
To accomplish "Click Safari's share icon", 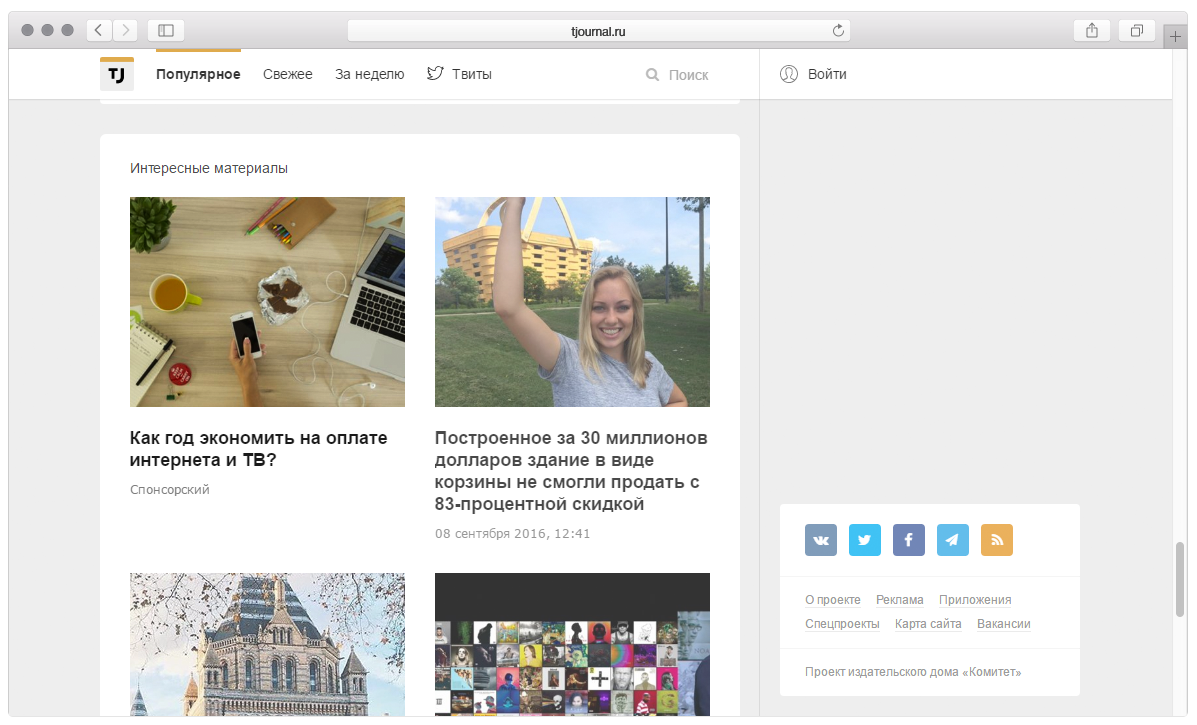I will [x=1092, y=31].
